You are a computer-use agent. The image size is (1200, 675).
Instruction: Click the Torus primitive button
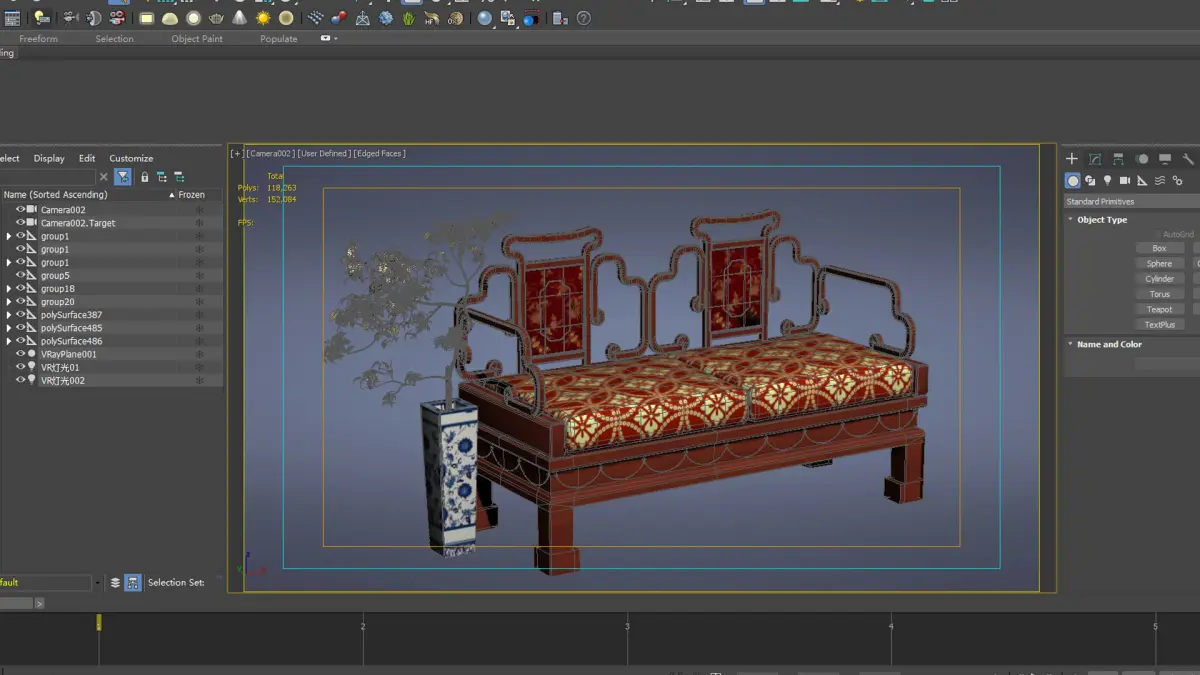pos(1160,294)
